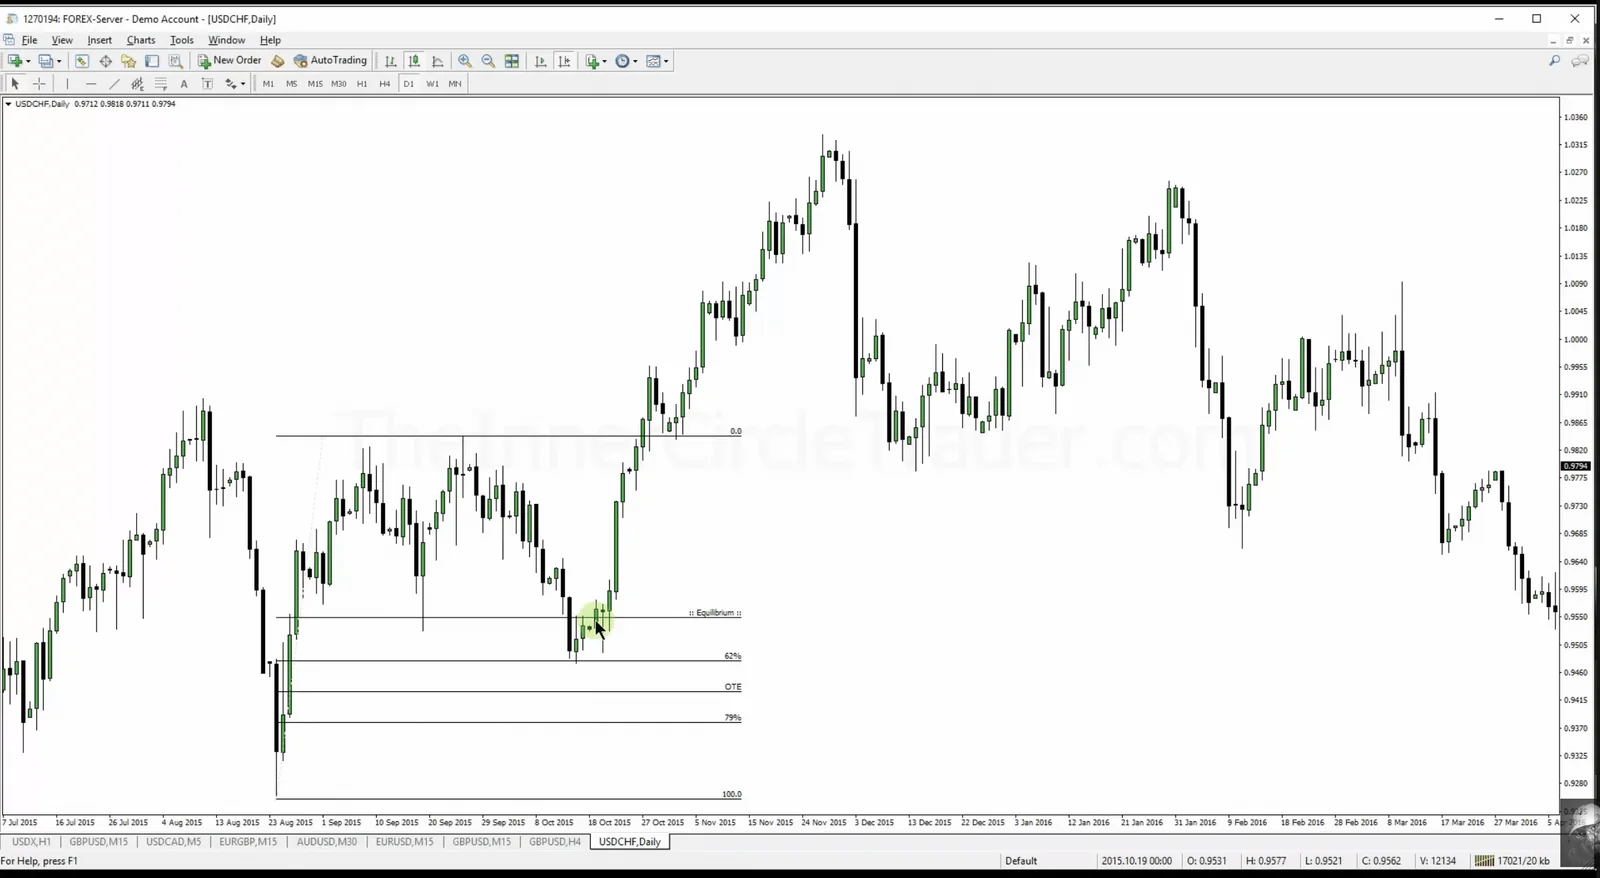The height and width of the screenshot is (878, 1600).
Task: Select the Crosshair tool
Action: tap(39, 84)
